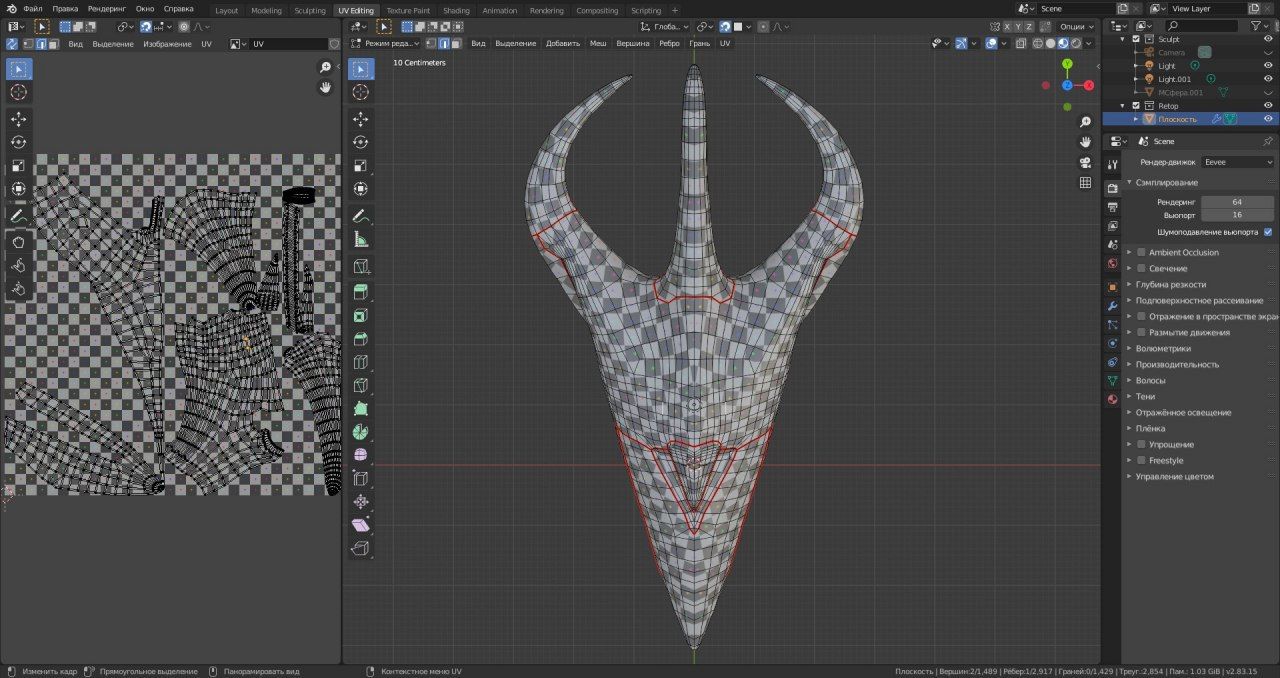Select the Spin tool
1280x678 pixels.
[x=361, y=431]
